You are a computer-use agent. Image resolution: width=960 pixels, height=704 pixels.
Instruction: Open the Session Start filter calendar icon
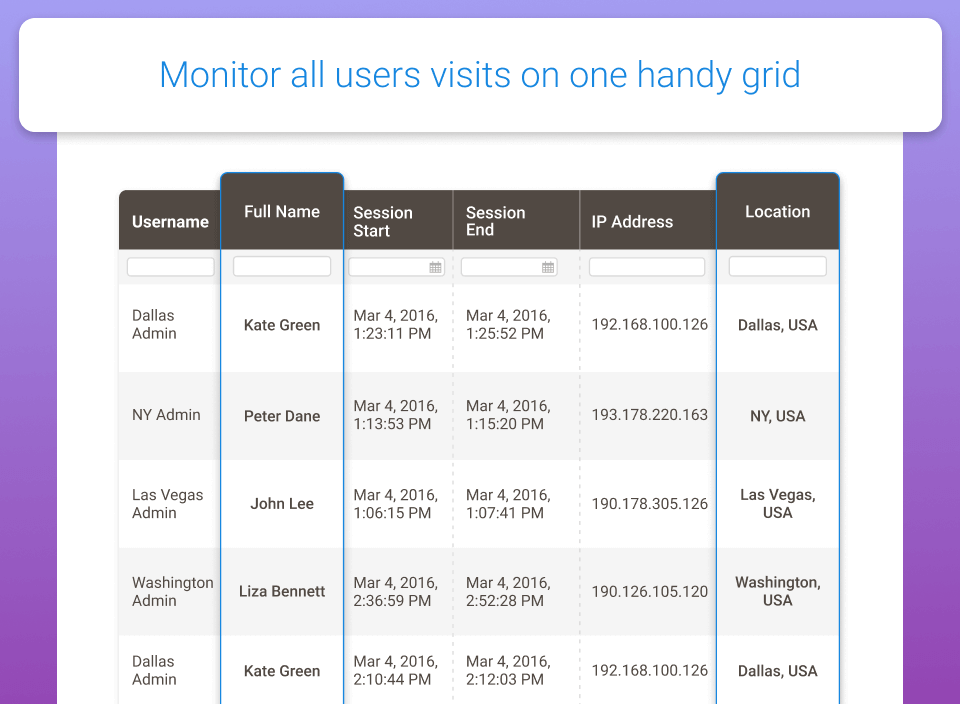click(435, 267)
